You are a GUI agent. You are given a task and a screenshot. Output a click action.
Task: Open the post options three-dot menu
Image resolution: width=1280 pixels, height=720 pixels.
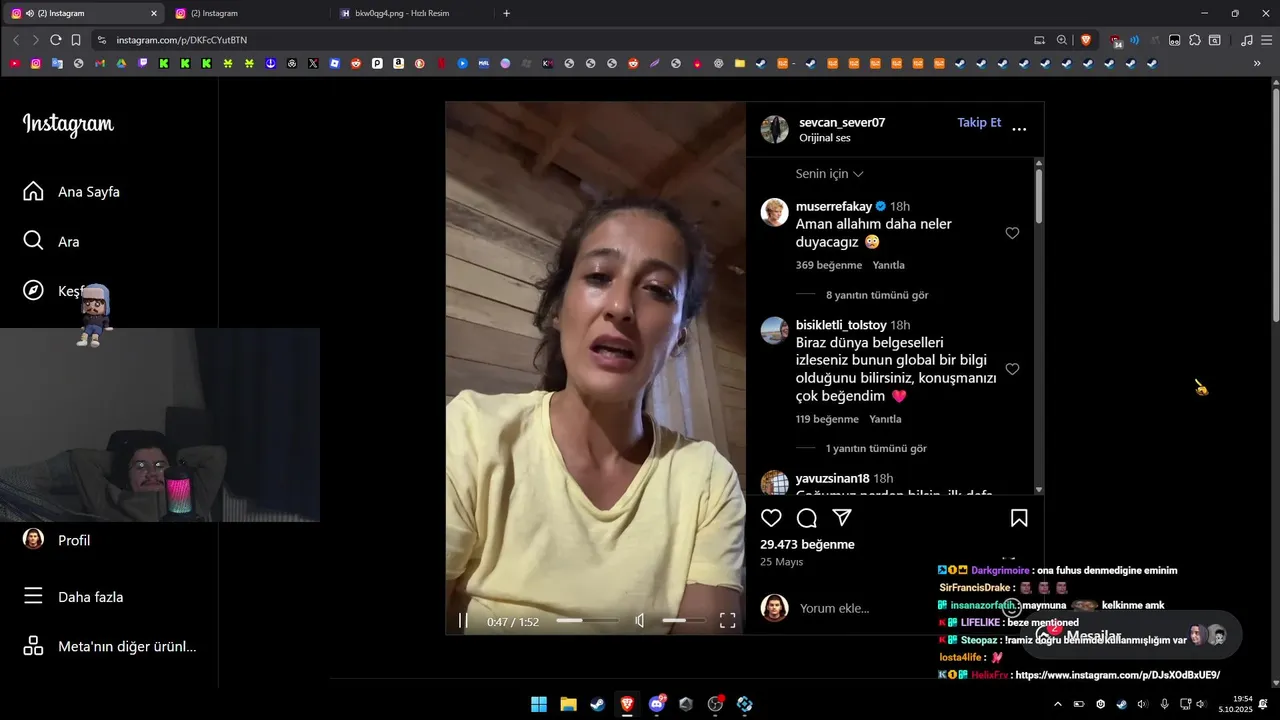tap(1019, 129)
